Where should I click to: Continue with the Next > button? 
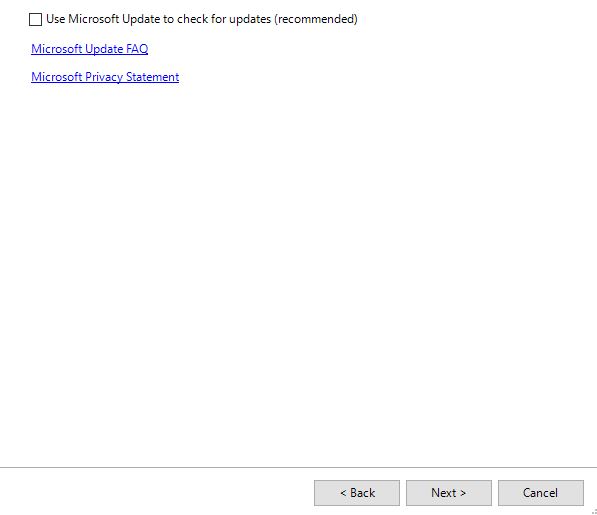pyautogui.click(x=449, y=493)
